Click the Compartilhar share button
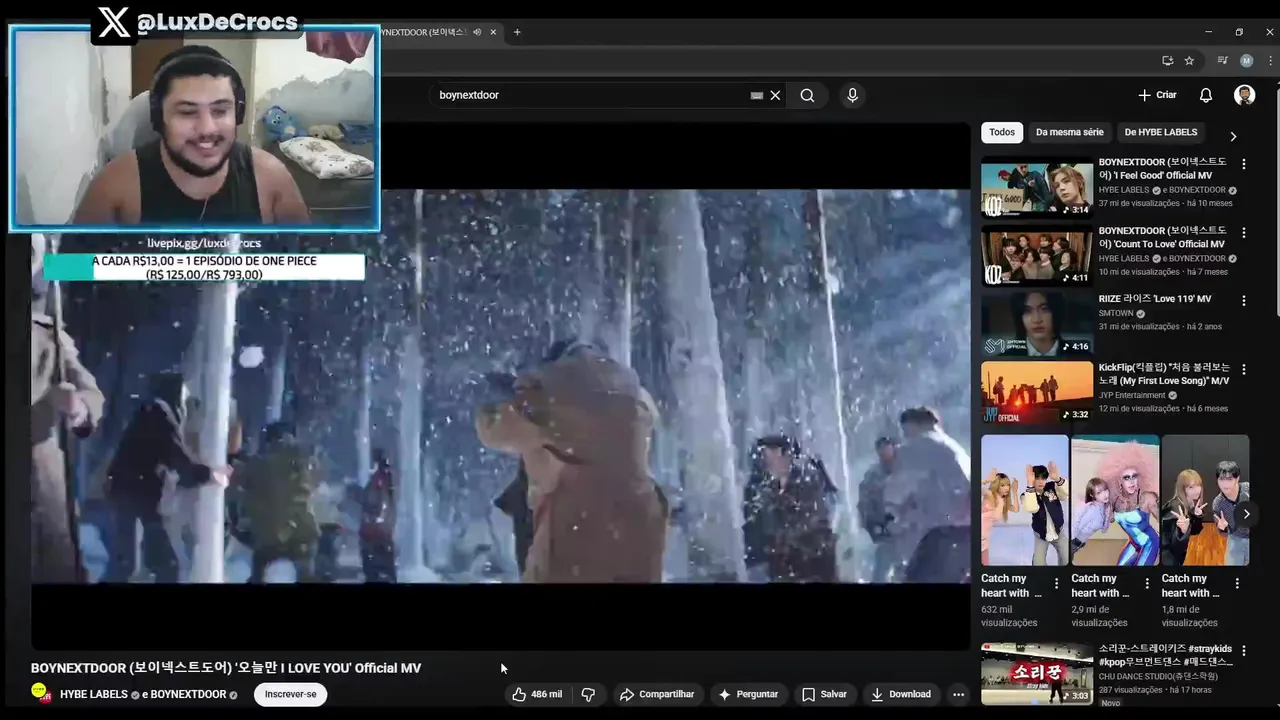 point(657,694)
